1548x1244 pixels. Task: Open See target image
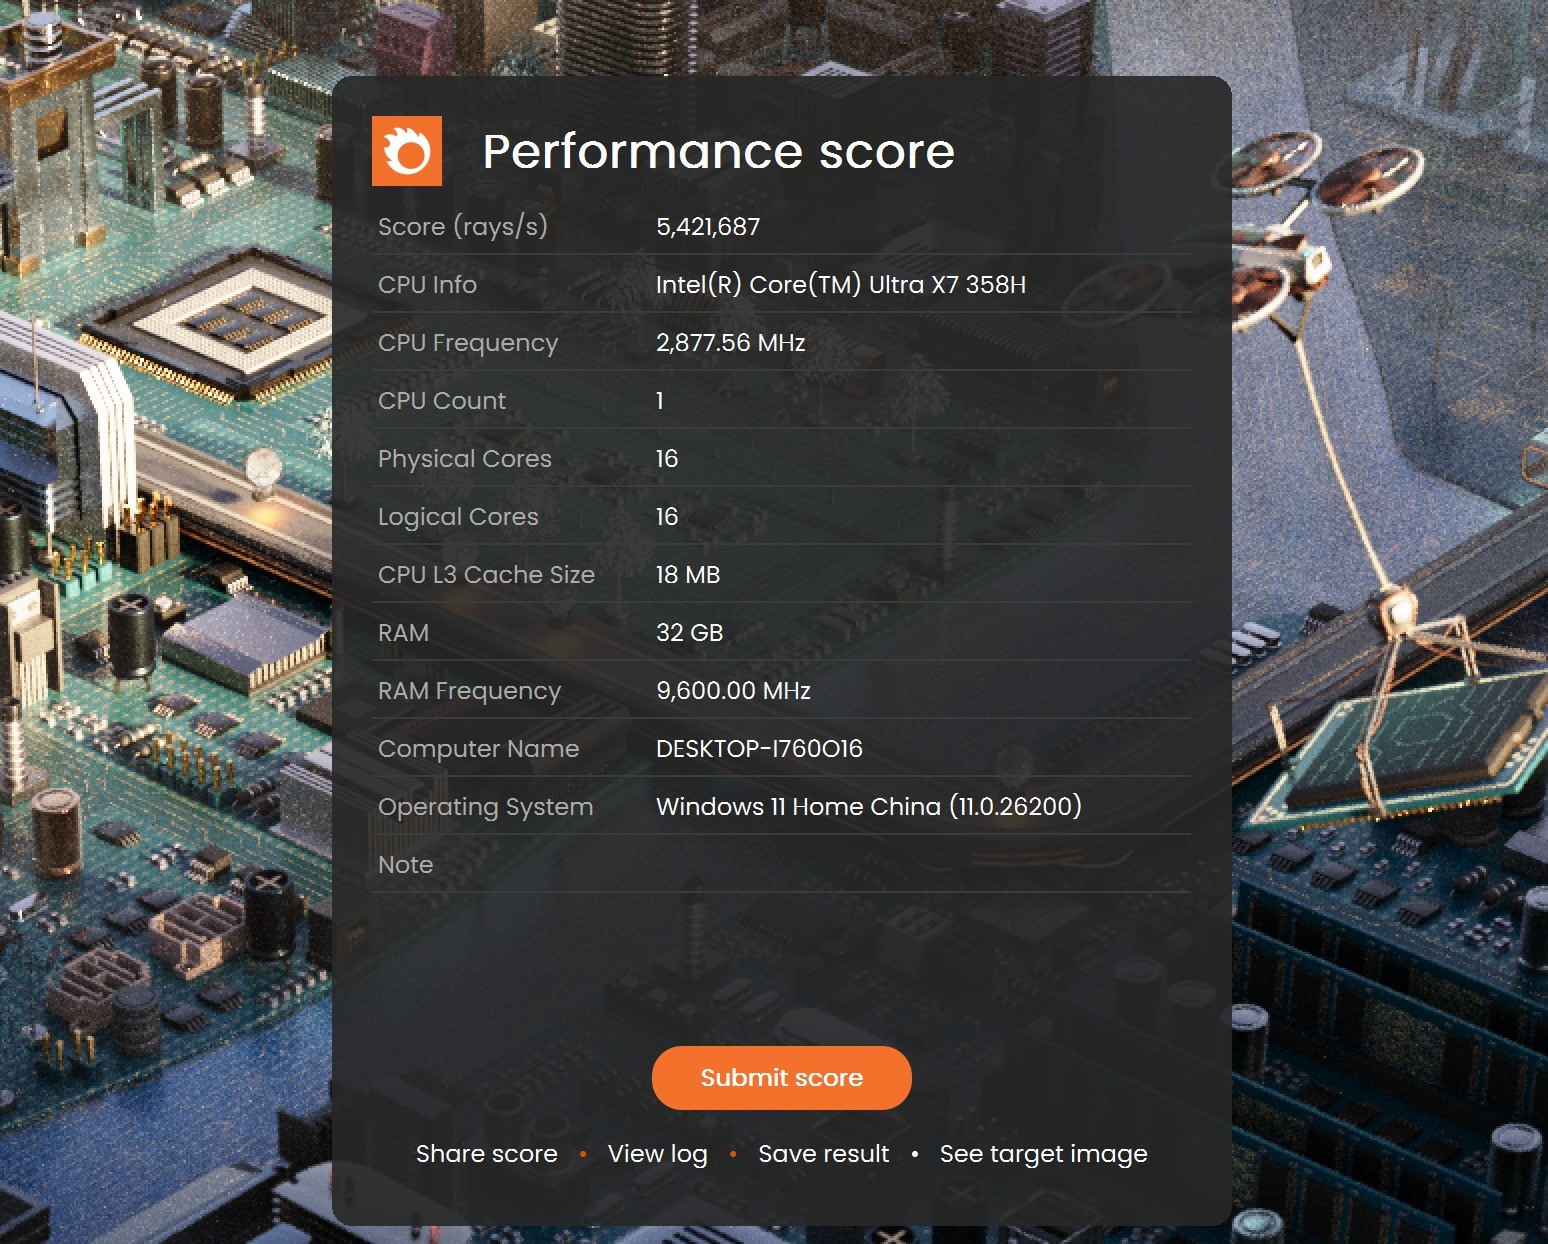pos(1043,1153)
